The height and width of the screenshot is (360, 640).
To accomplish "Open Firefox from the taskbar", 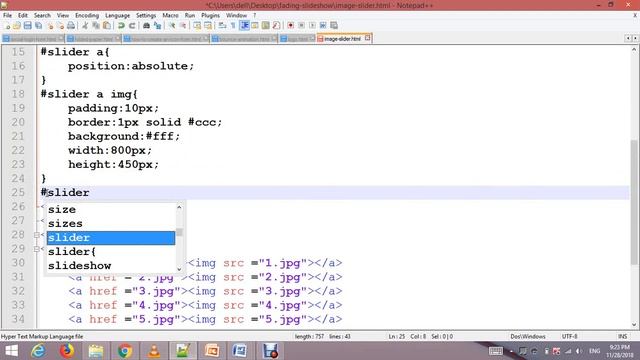I will tap(67, 351).
